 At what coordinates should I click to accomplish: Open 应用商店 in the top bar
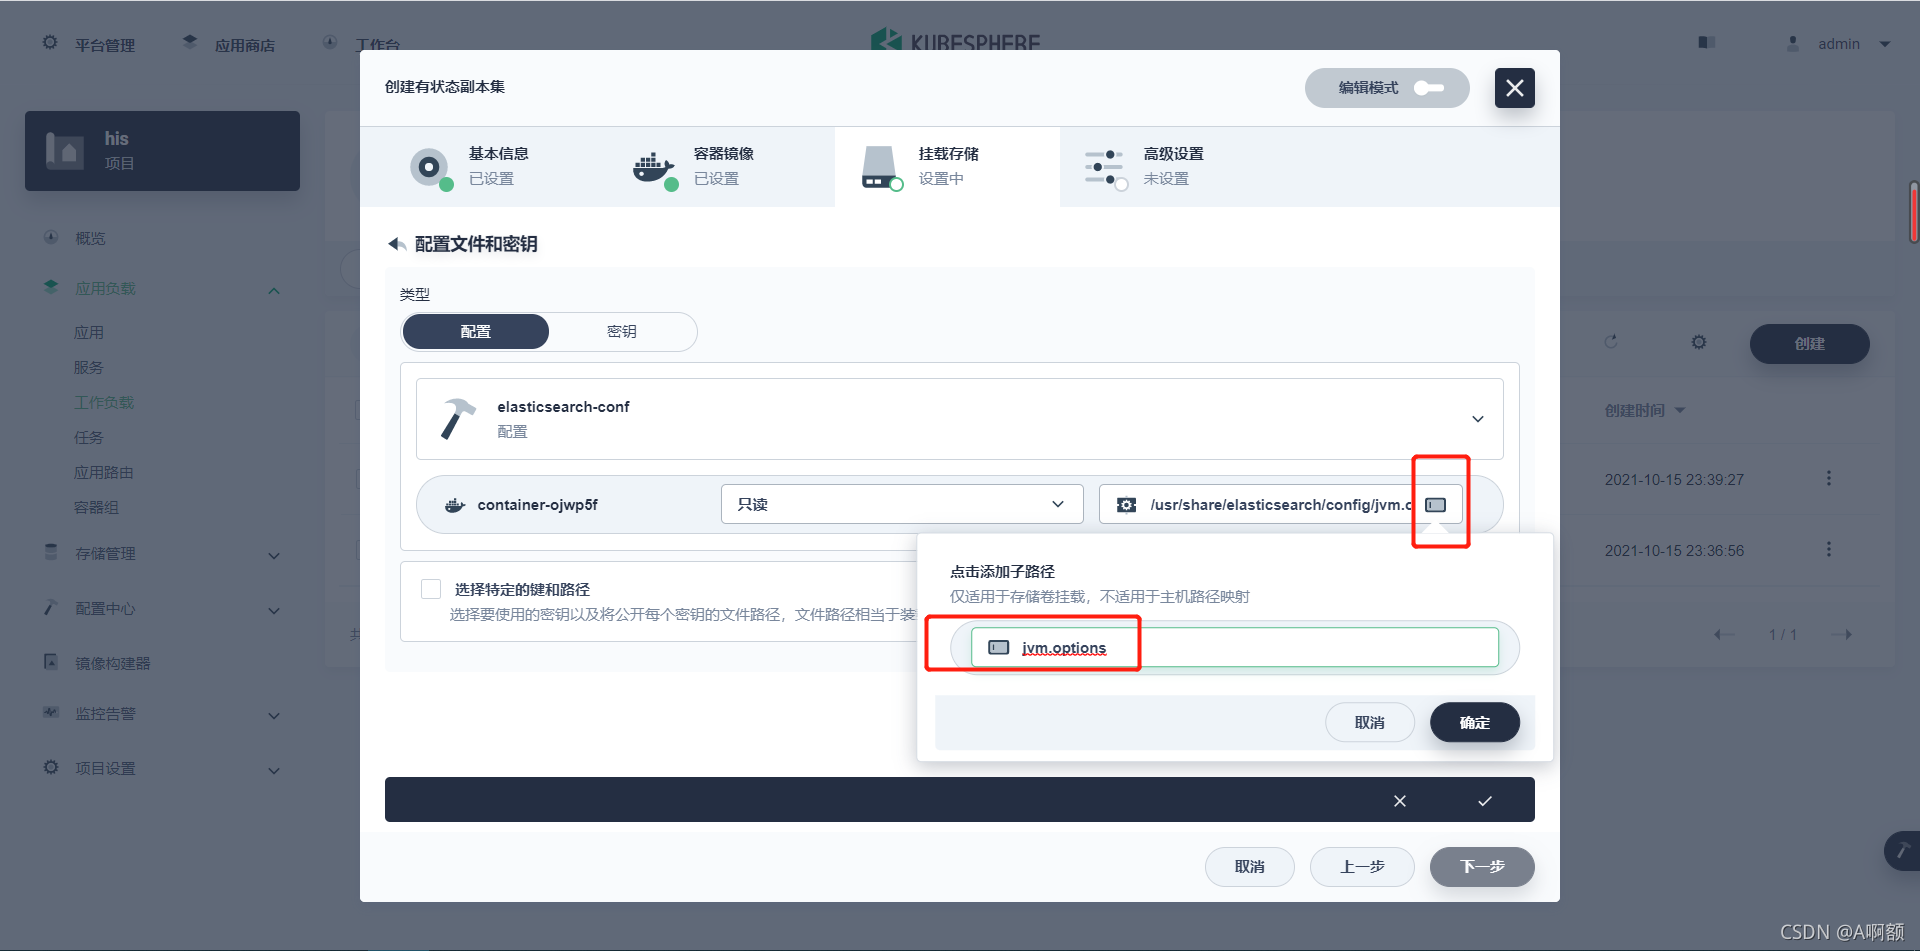coord(244,45)
